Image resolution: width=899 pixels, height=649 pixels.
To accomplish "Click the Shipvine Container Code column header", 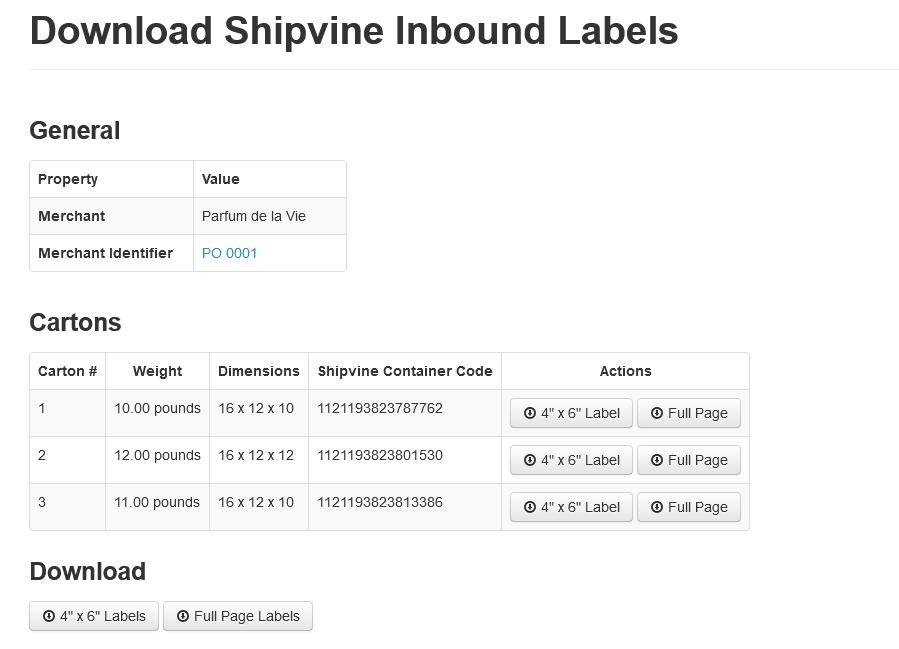I will pos(405,371).
